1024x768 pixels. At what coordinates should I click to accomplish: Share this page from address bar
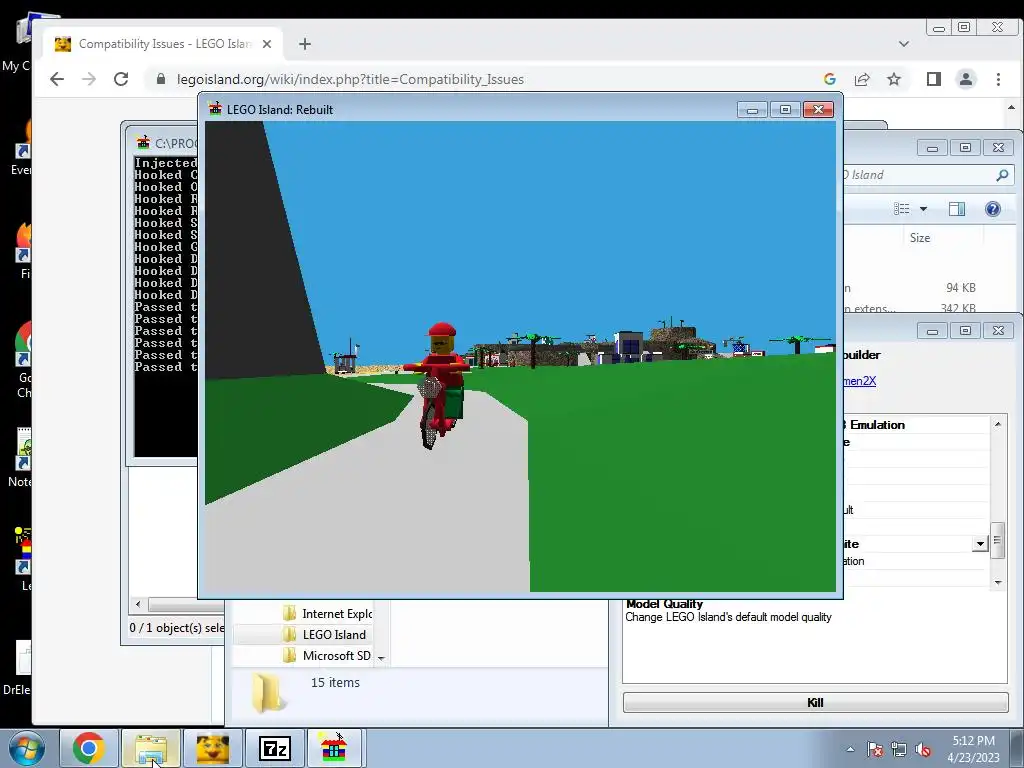[x=862, y=79]
